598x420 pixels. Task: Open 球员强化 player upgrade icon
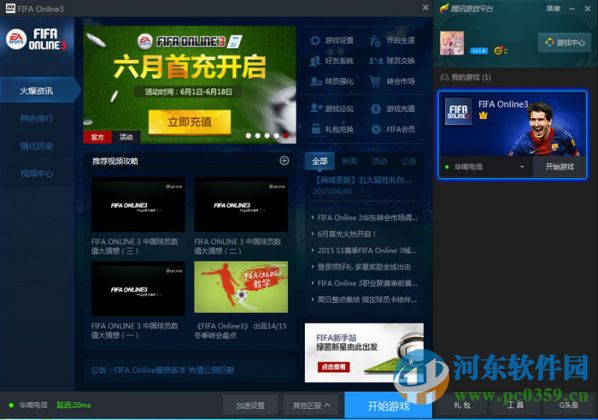[x=316, y=81]
